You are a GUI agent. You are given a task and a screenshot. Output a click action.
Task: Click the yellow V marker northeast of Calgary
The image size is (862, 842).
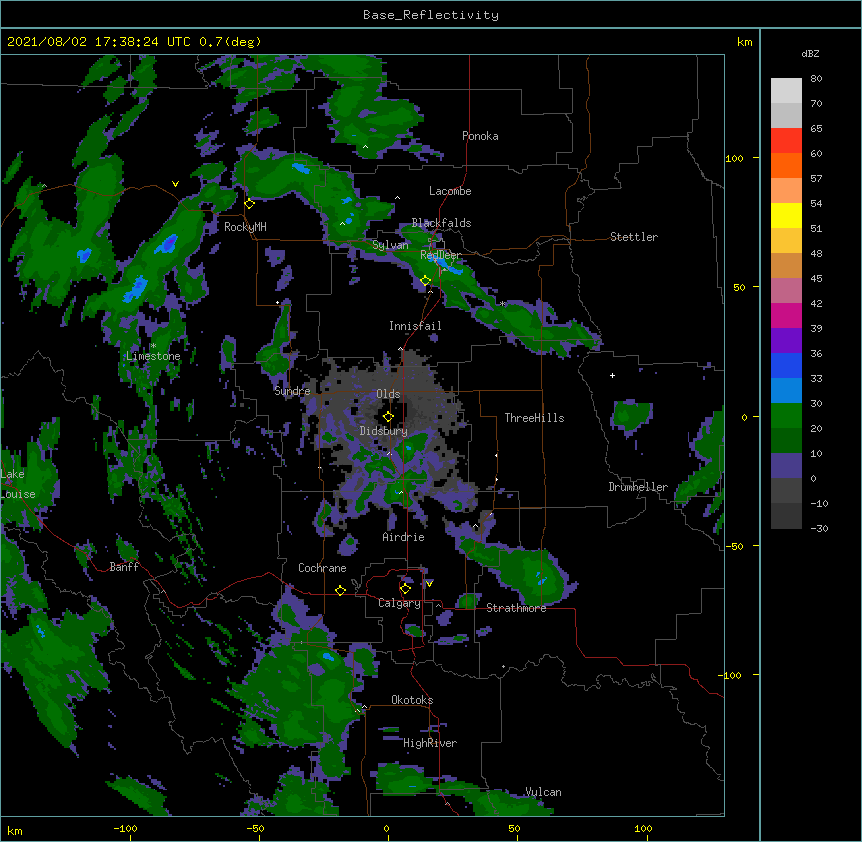[x=429, y=584]
